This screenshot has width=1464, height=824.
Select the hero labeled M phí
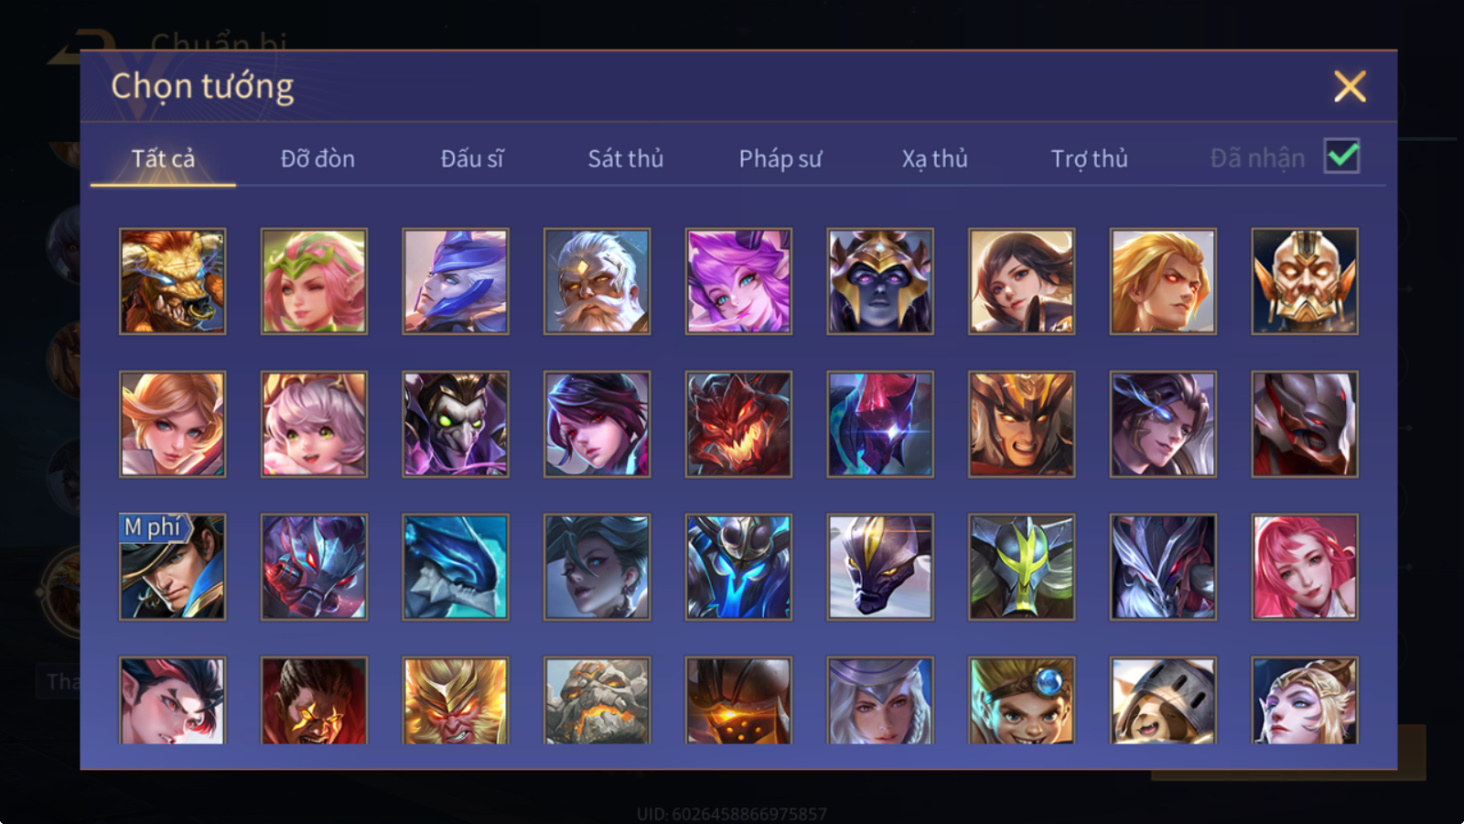point(173,567)
